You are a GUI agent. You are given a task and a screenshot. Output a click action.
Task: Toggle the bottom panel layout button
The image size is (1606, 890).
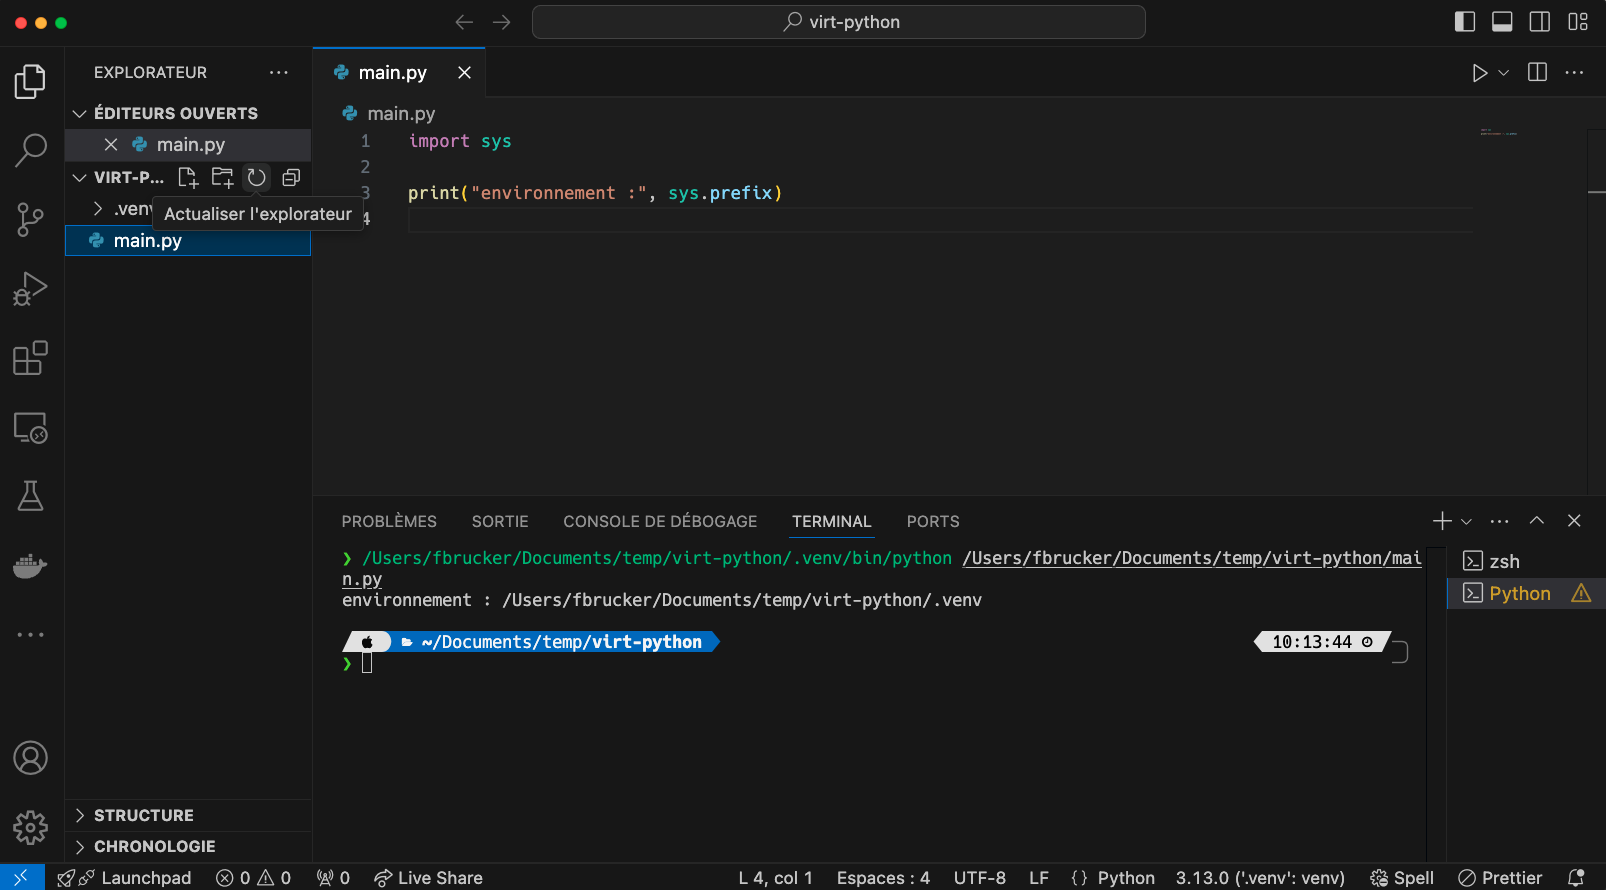1502,22
